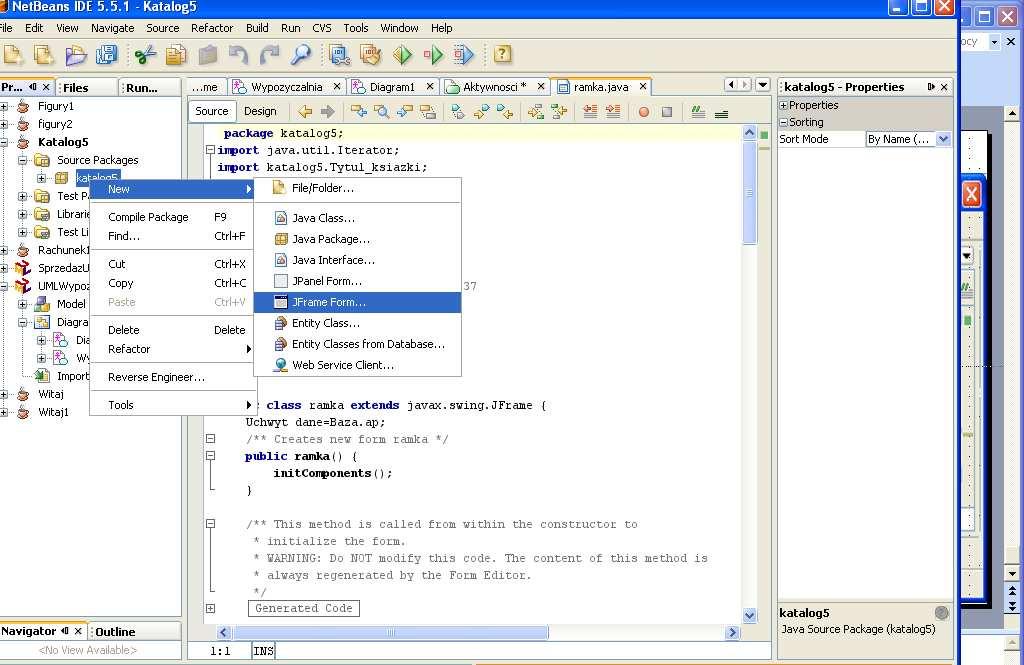Image resolution: width=1024 pixels, height=665 pixels.
Task: Switch to the Wypozyczalnia editor tab
Action: point(287,87)
